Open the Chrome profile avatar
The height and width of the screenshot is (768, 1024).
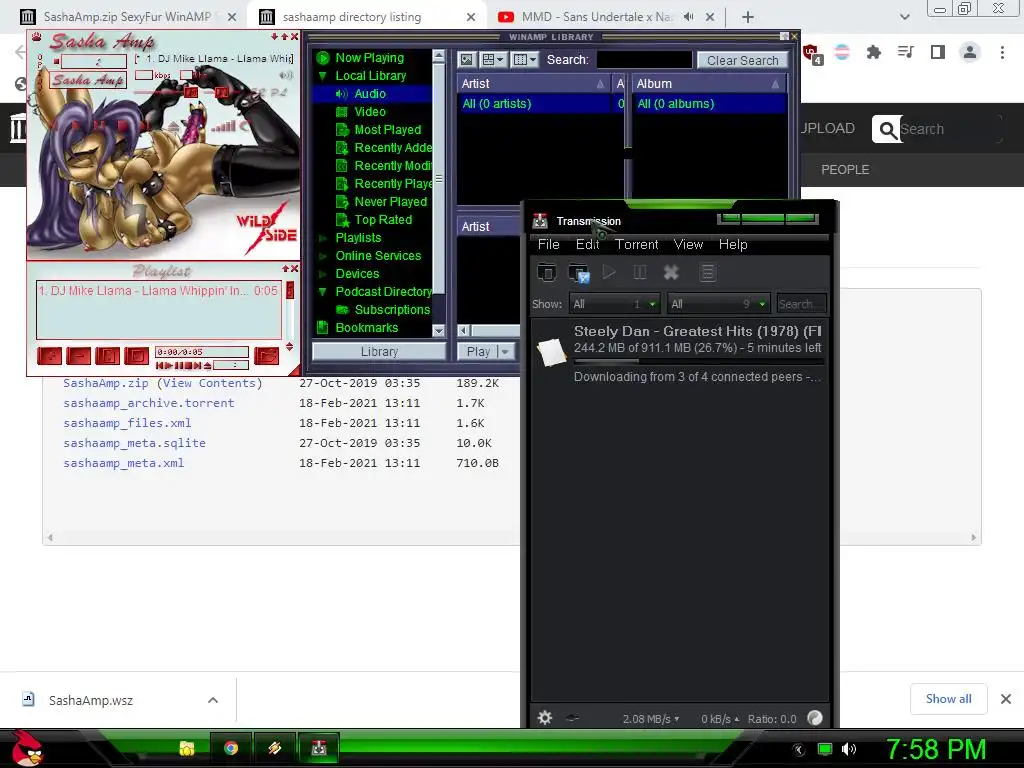pyautogui.click(x=970, y=52)
